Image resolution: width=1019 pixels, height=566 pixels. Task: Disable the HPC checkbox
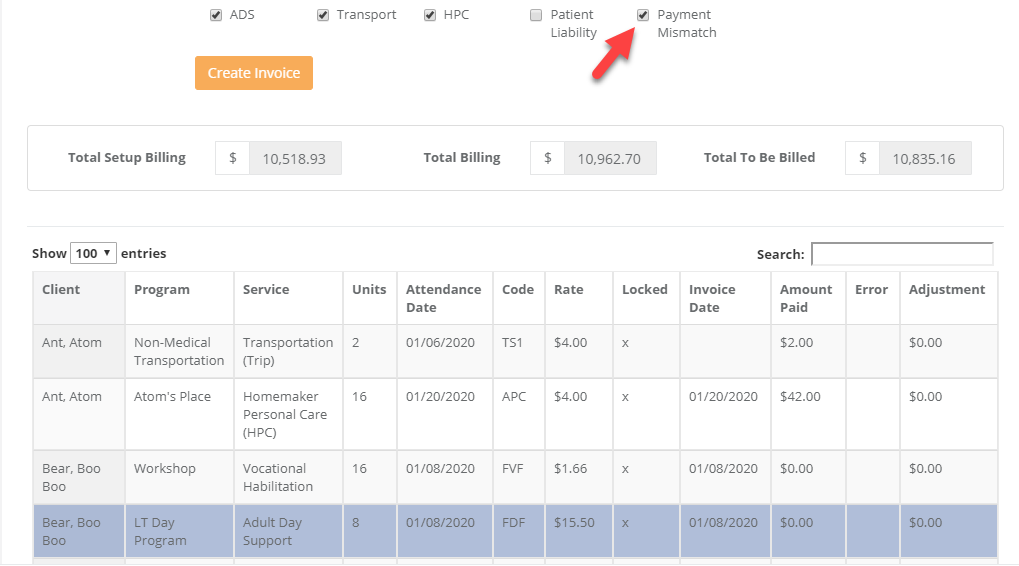(430, 15)
